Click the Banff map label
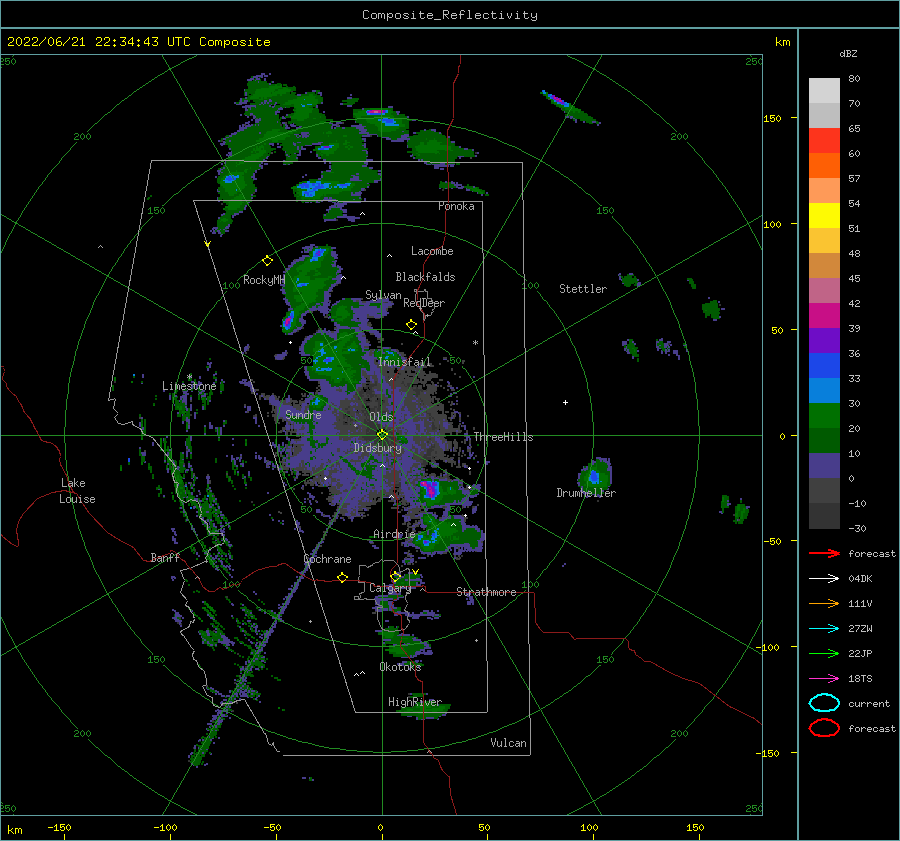Image resolution: width=900 pixels, height=841 pixels. [165, 557]
